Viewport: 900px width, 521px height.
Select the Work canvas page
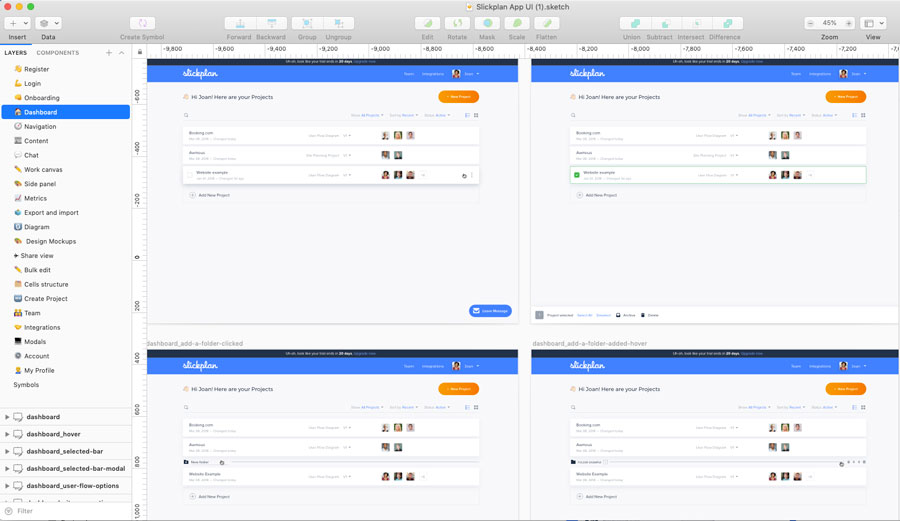[x=43, y=170]
